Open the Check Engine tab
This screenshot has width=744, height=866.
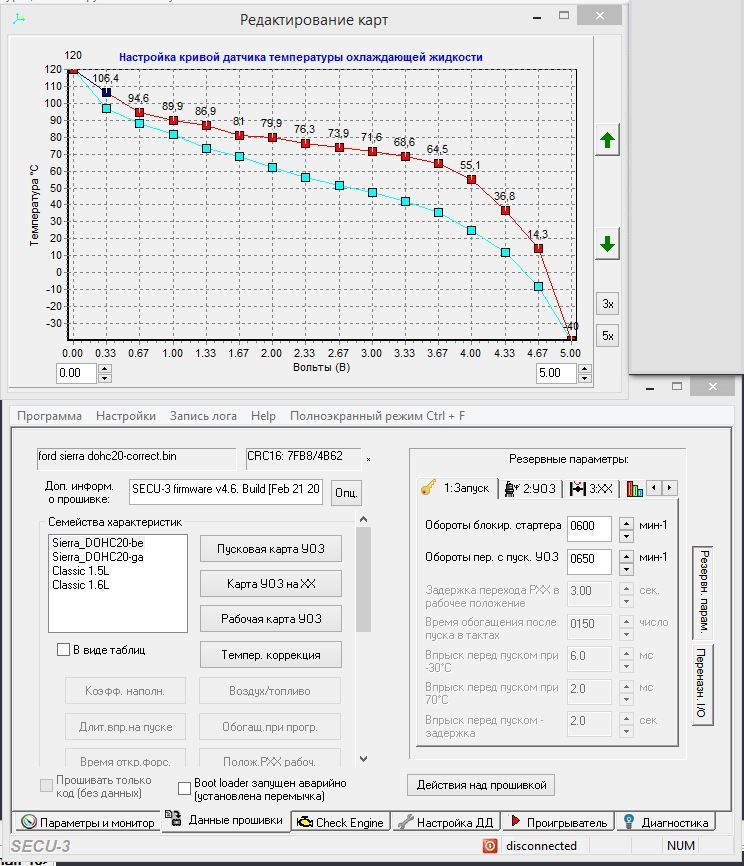(x=341, y=822)
